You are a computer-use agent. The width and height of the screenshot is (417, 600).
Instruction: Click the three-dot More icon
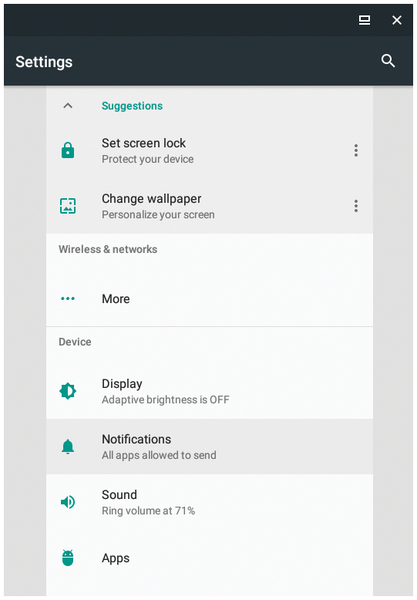click(68, 298)
